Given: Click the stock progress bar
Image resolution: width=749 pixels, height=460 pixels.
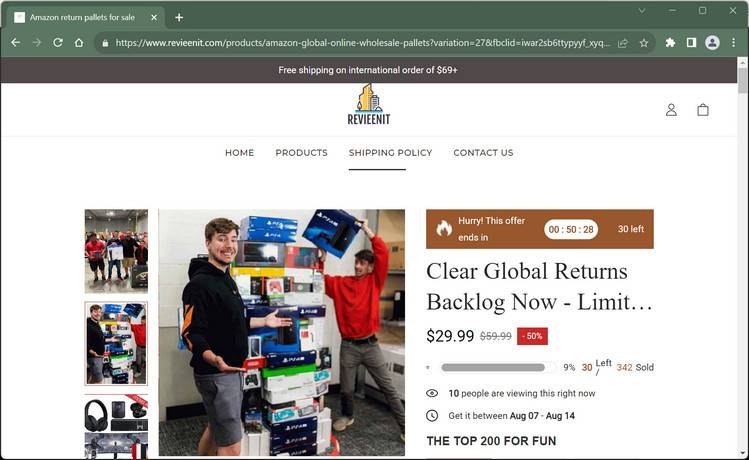Looking at the screenshot, I should 498,367.
